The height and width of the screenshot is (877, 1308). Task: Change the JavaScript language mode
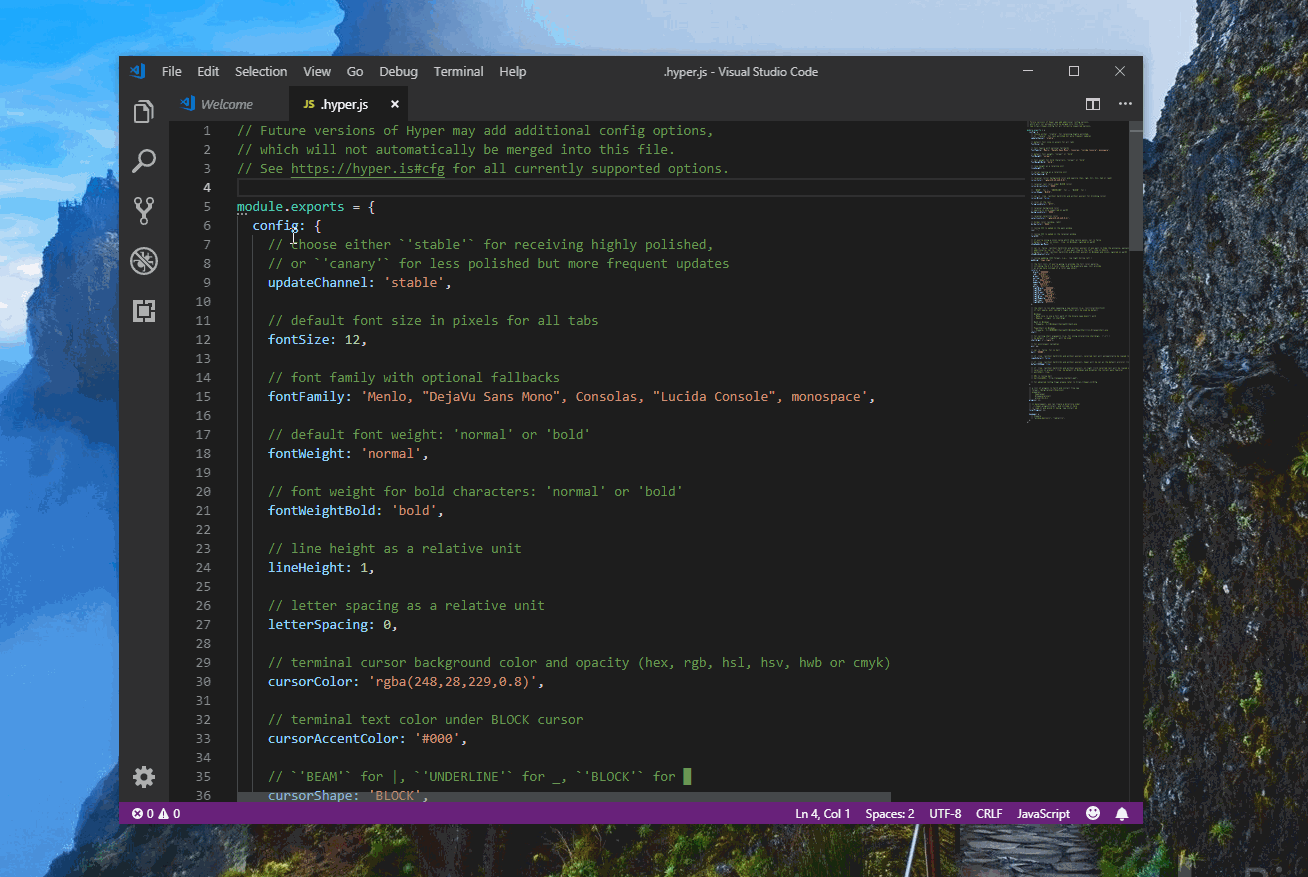point(1043,813)
